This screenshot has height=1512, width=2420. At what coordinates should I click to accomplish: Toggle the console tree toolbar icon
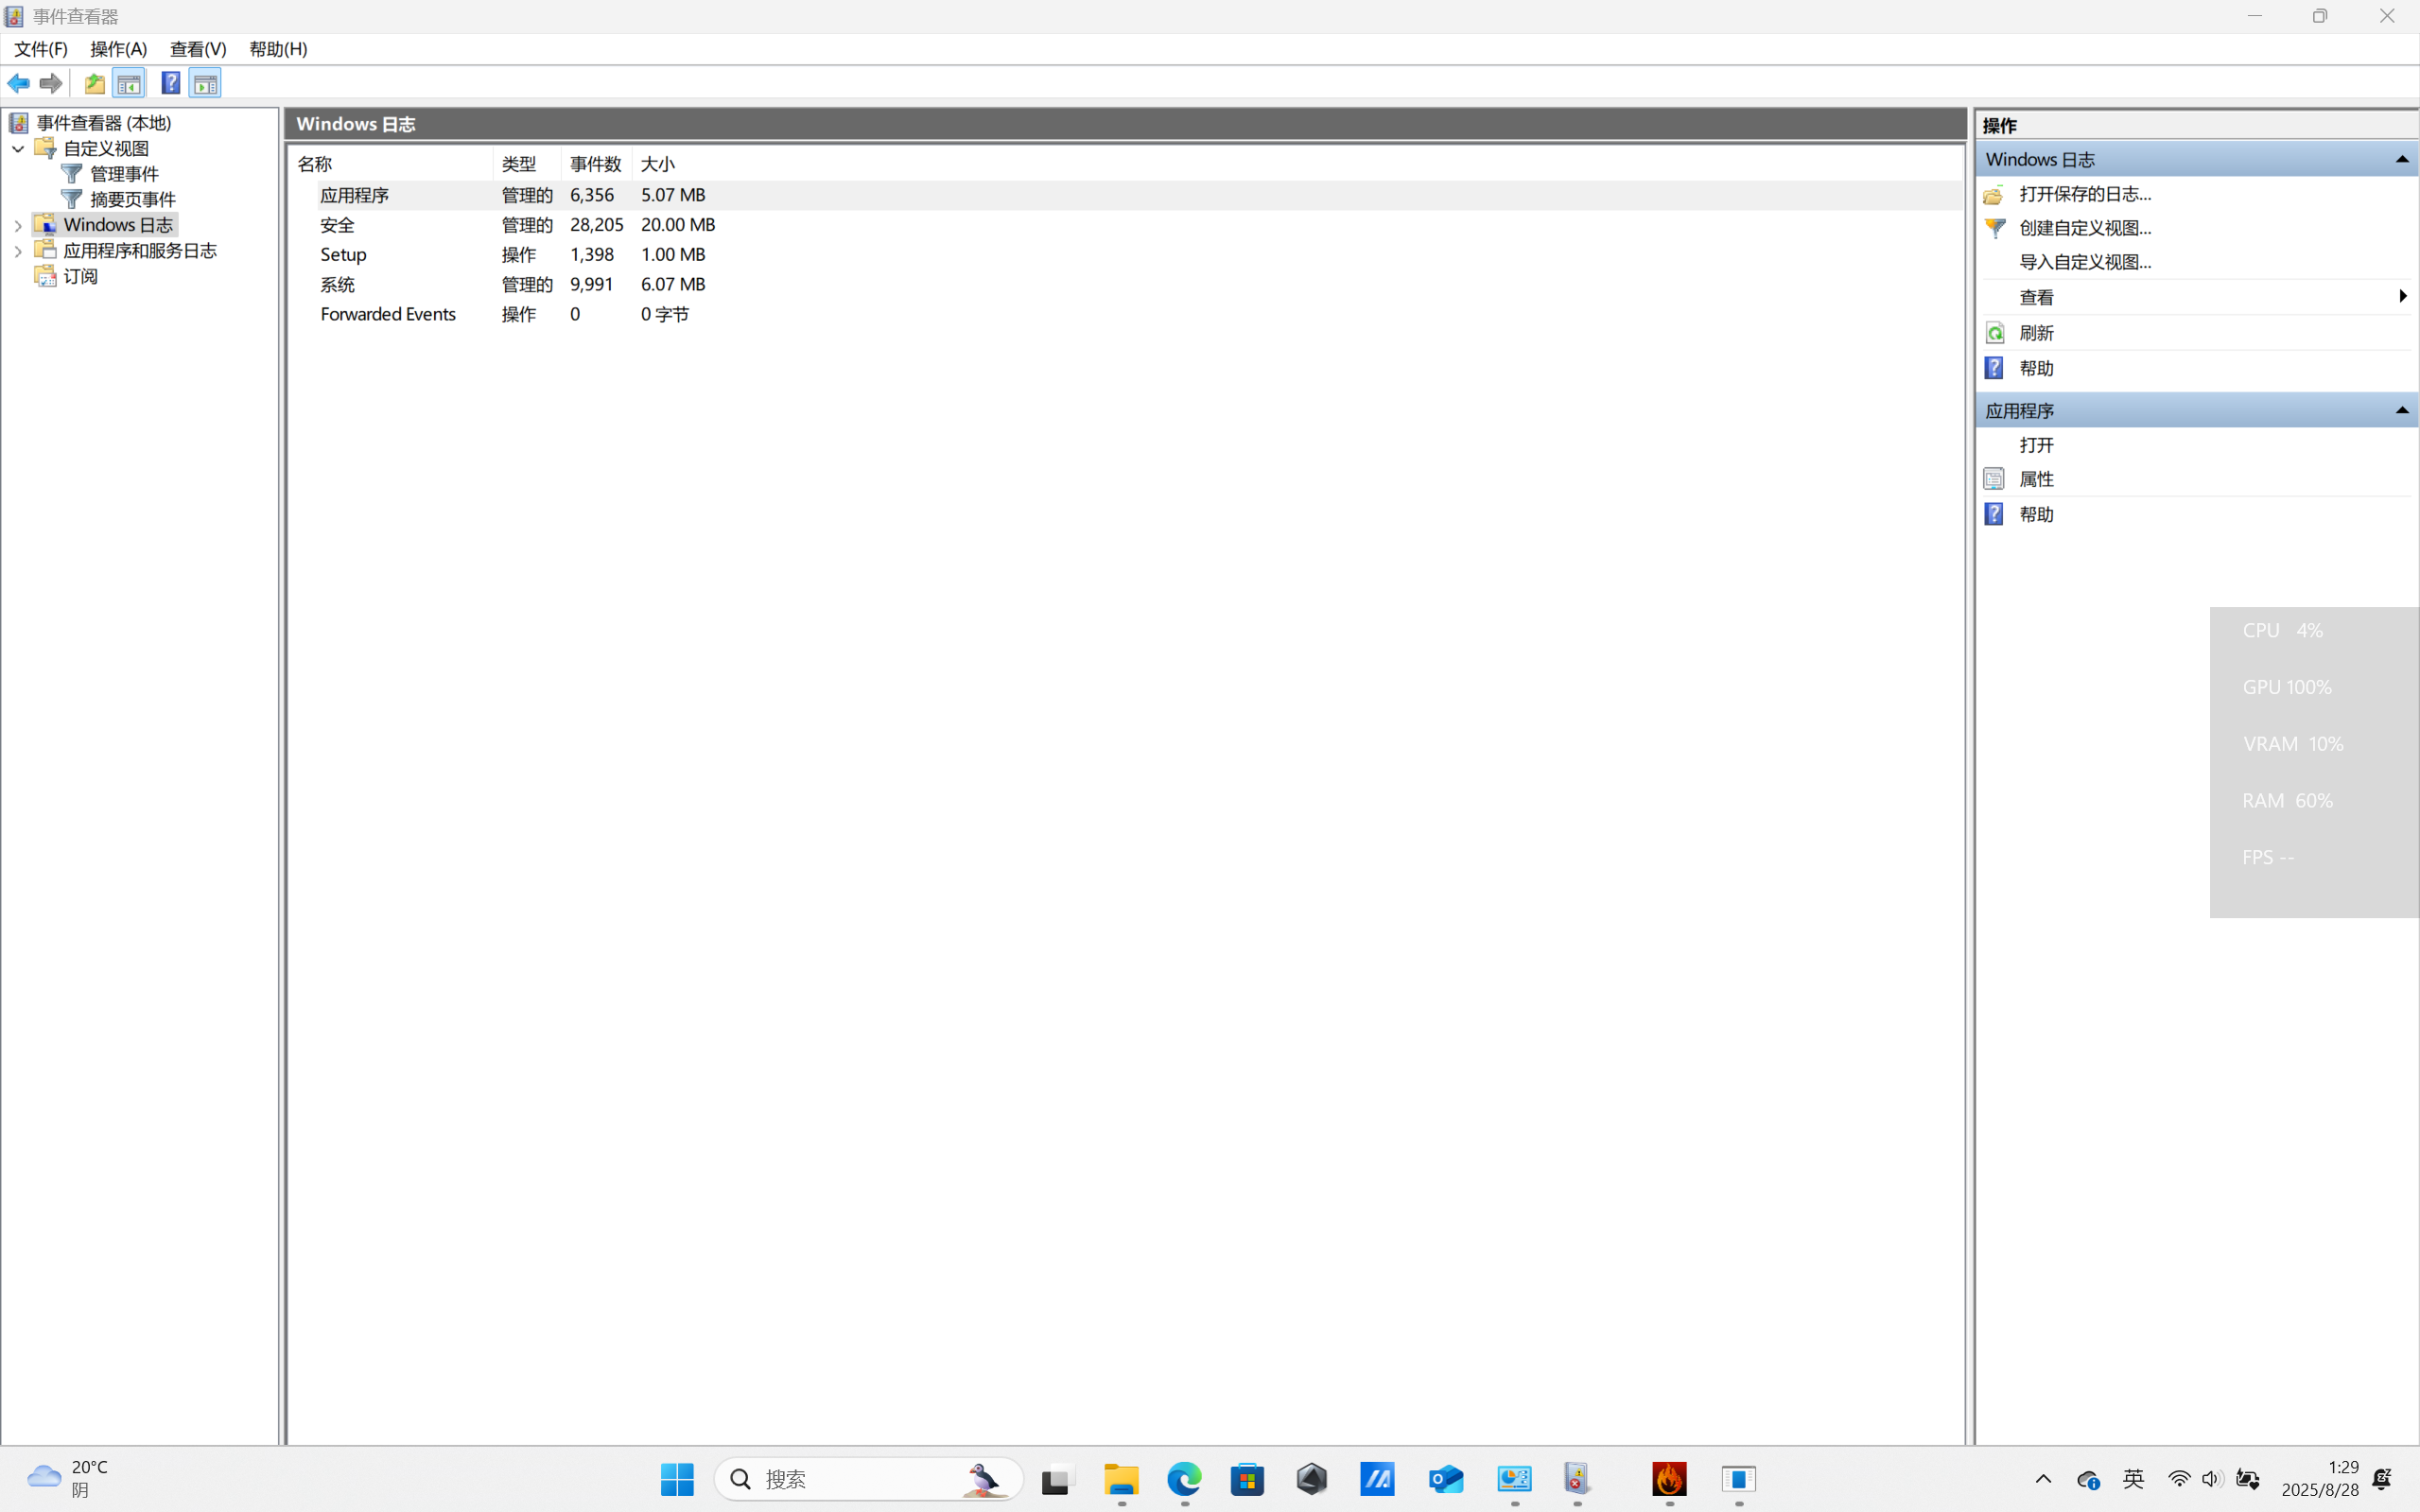point(129,83)
